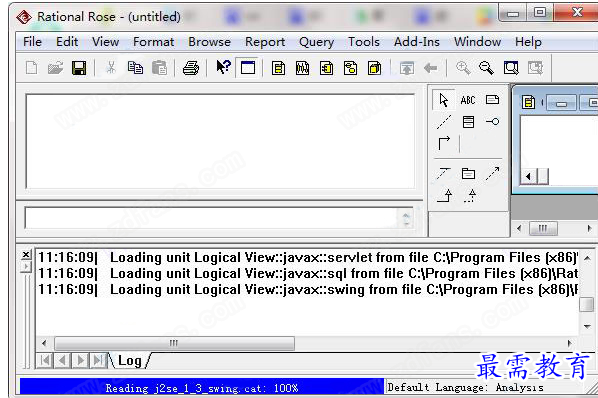Click the log horizontal scrollbar right arrow
Image resolution: width=598 pixels, height=398 pixels.
pos(570,343)
